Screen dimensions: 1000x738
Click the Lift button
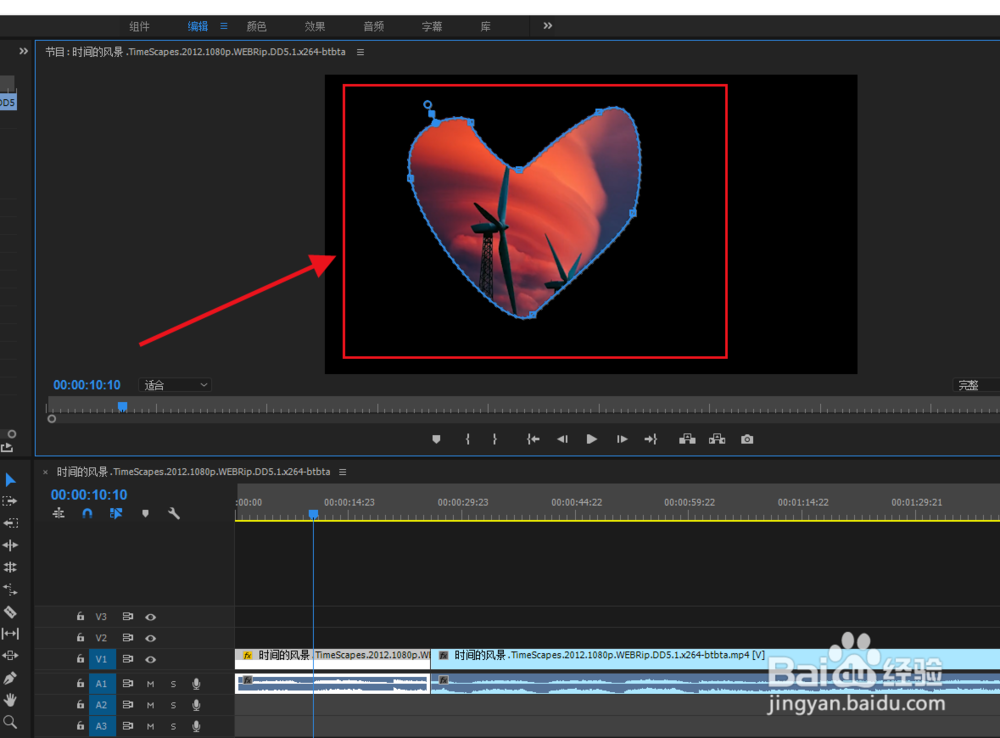point(687,439)
